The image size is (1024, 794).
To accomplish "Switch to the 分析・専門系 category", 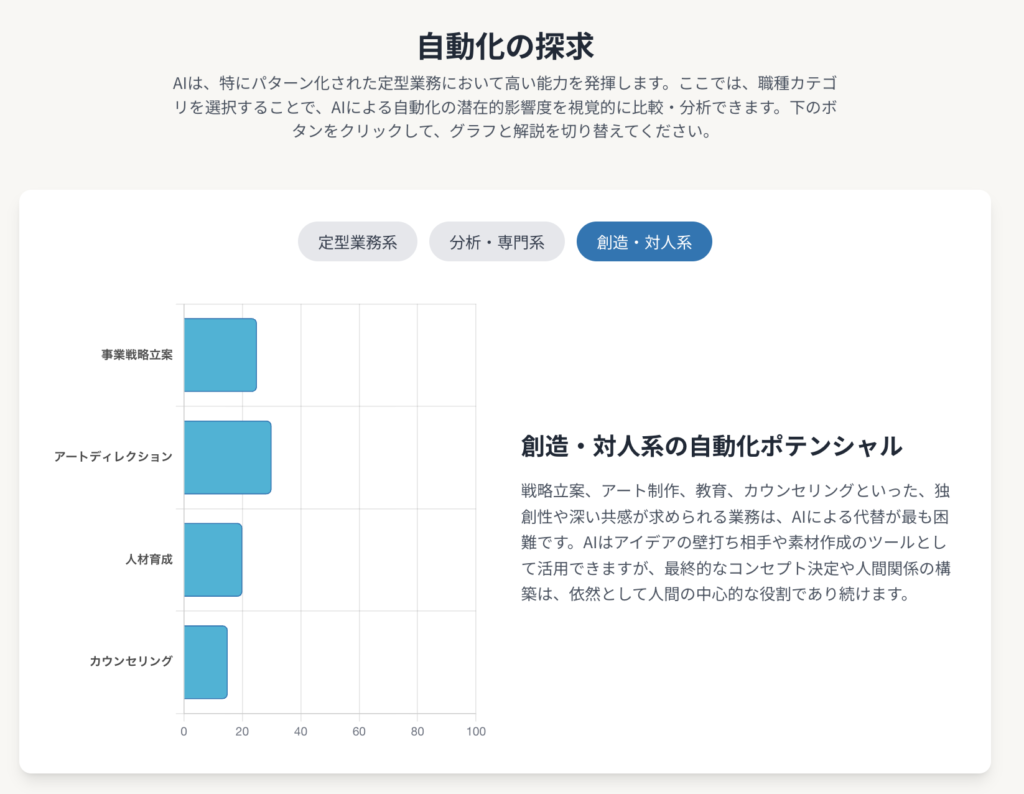I will point(497,242).
